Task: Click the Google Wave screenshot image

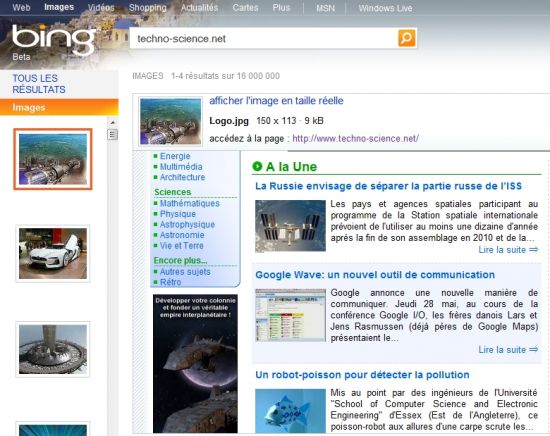Action: [290, 315]
